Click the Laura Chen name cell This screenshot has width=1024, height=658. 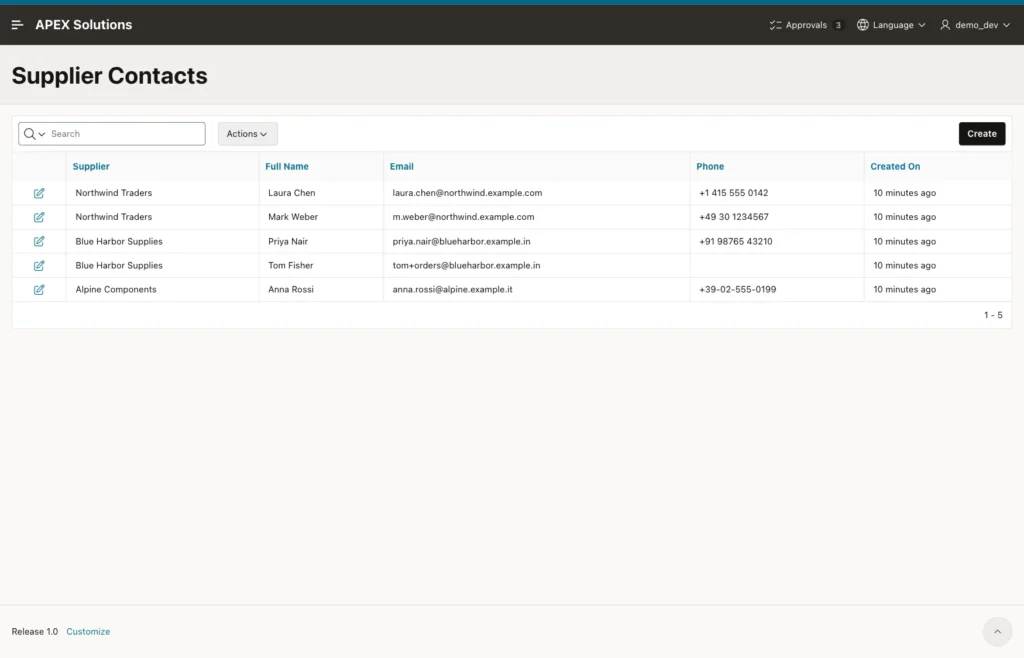coord(291,193)
